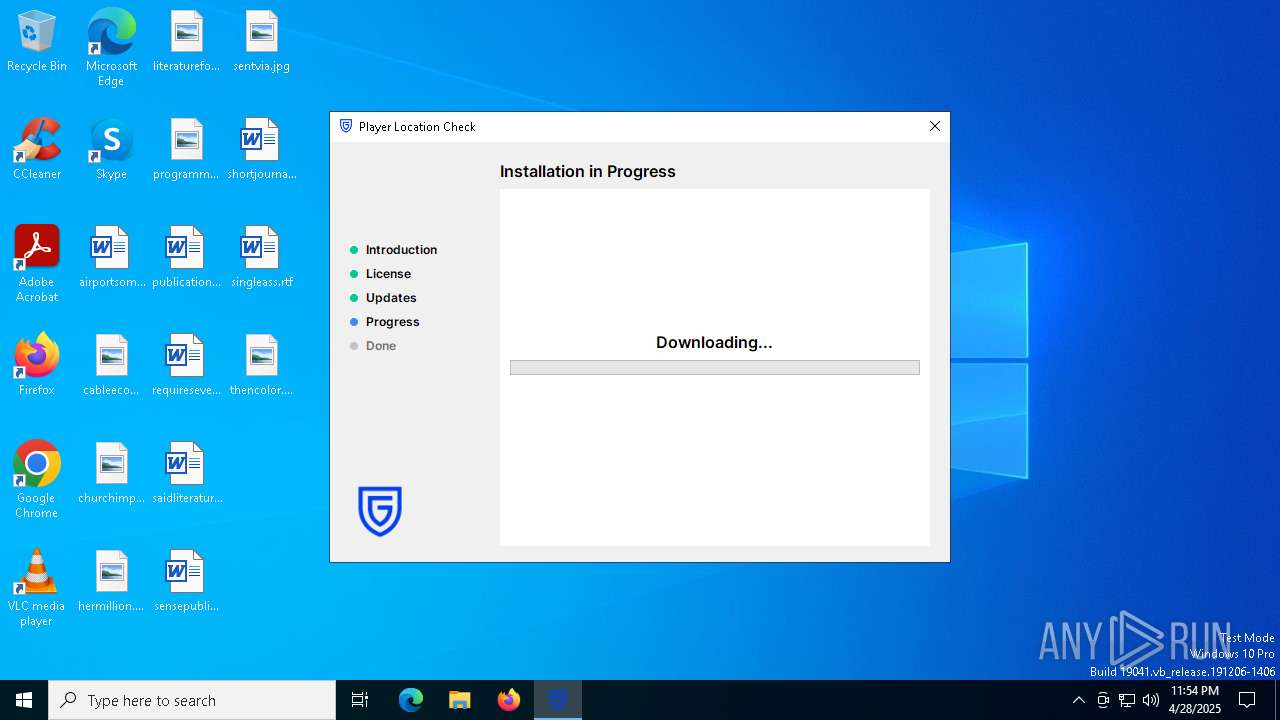The image size is (1280, 720).
Task: Select the hermillion... image file
Action: coord(111,582)
